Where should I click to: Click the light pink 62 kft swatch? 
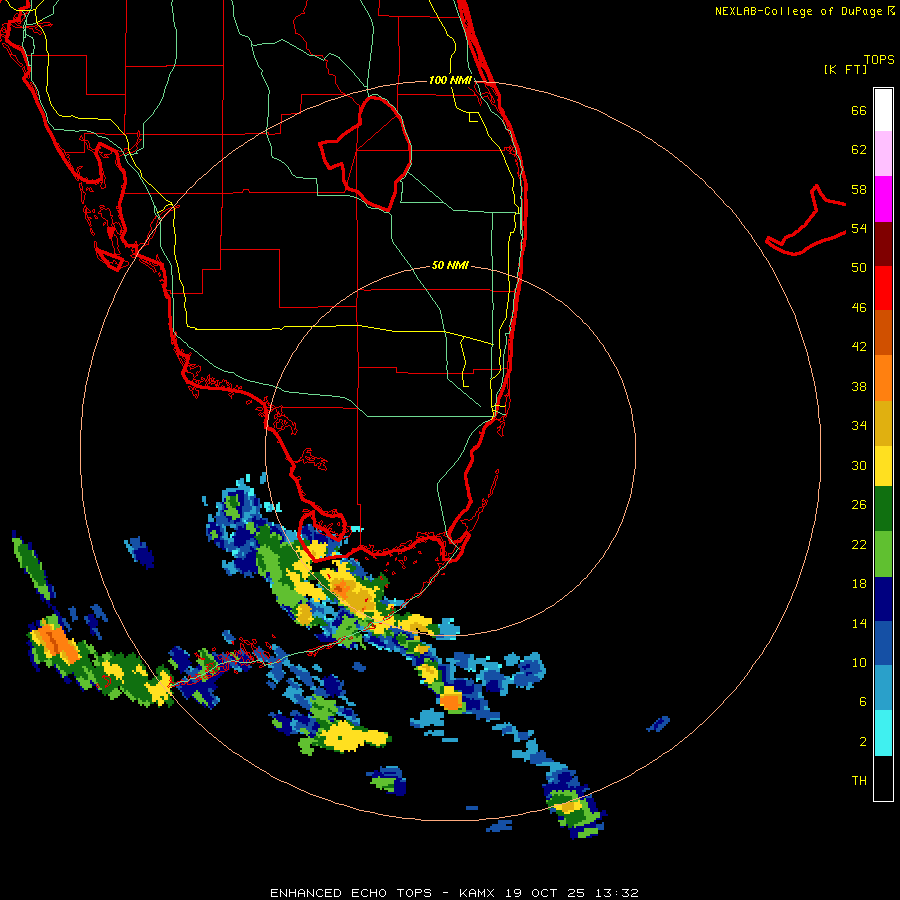click(883, 153)
